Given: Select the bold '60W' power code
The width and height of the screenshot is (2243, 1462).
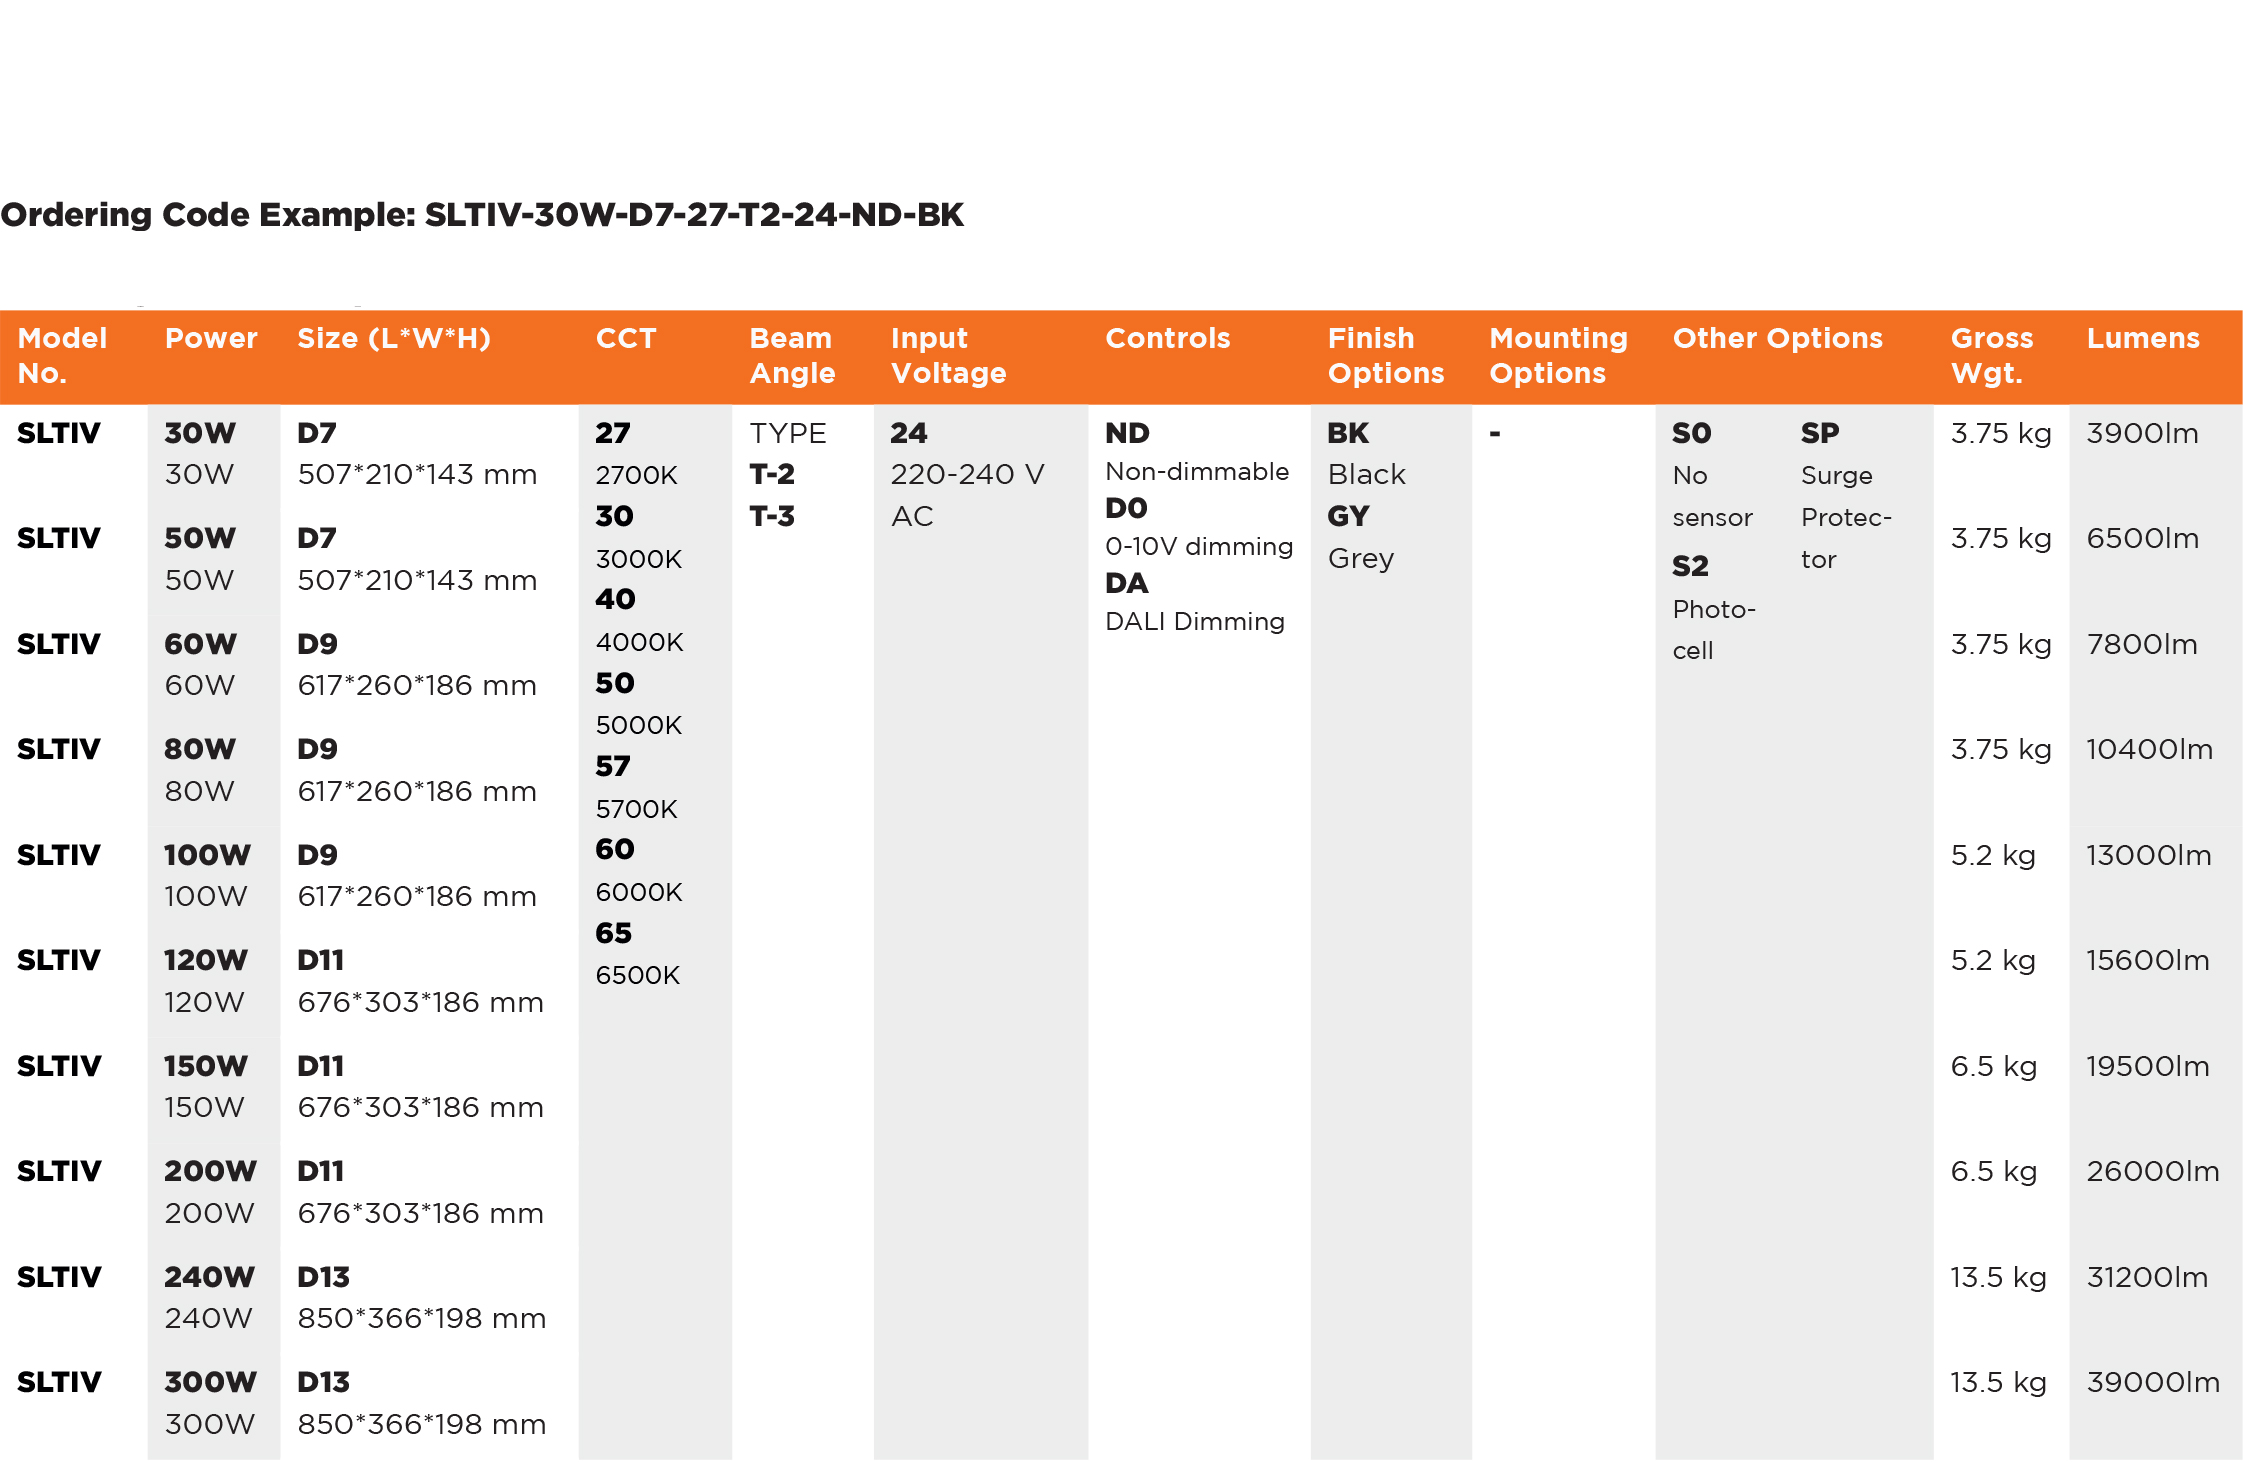Looking at the screenshot, I should click(200, 644).
